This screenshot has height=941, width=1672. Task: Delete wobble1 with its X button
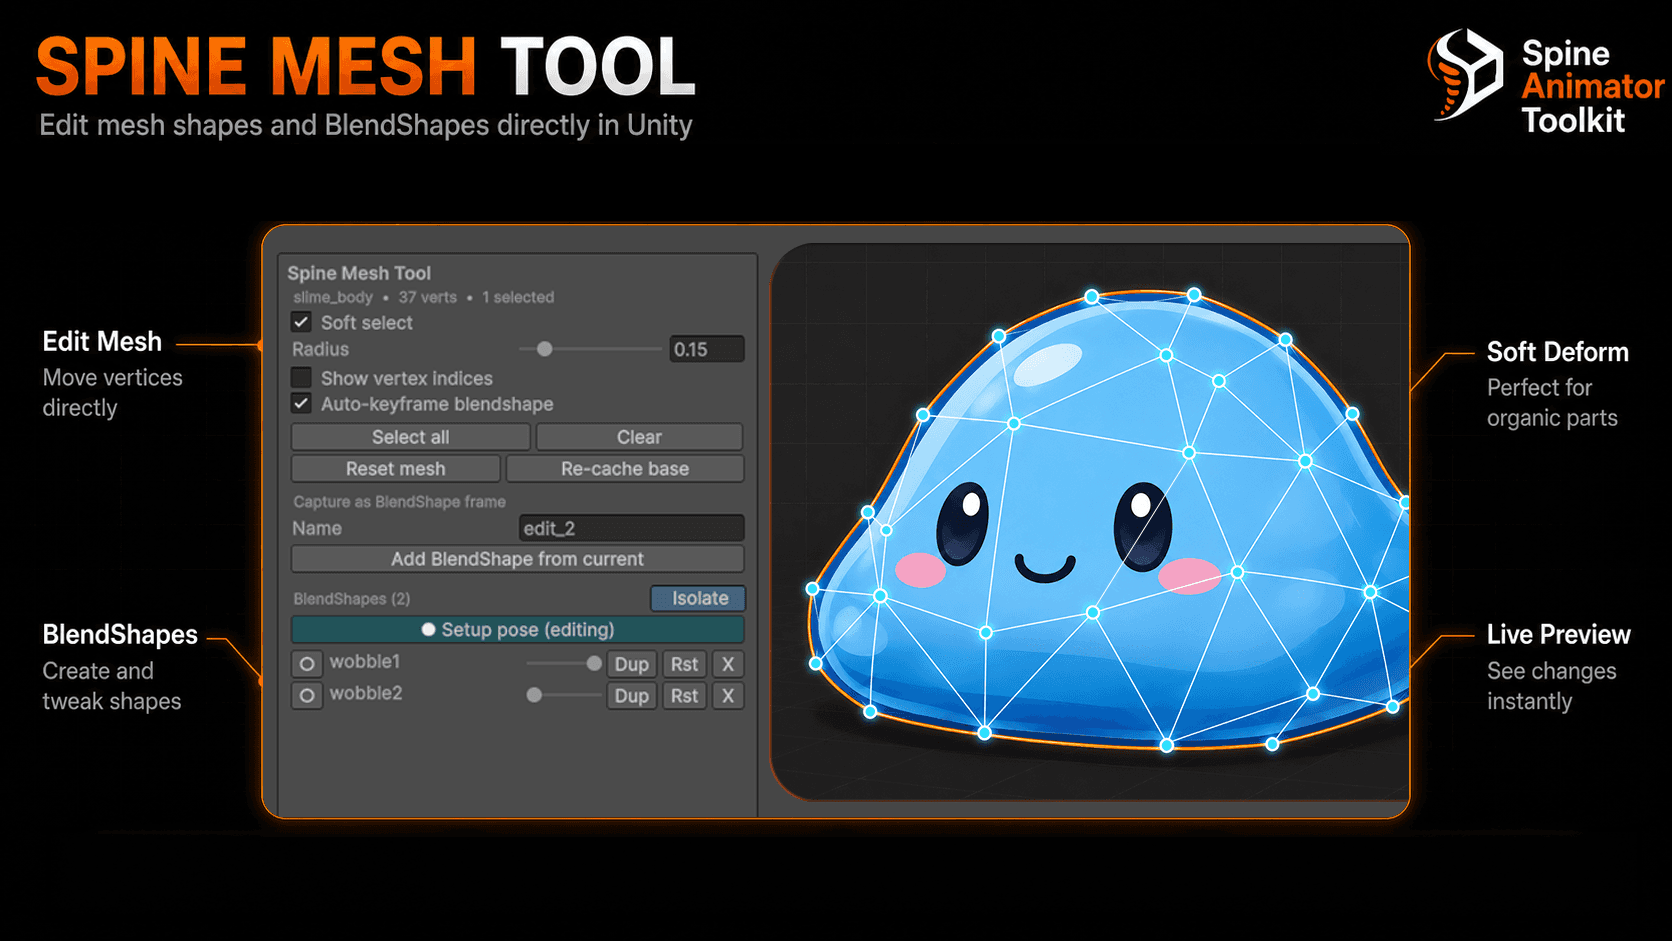pos(728,664)
